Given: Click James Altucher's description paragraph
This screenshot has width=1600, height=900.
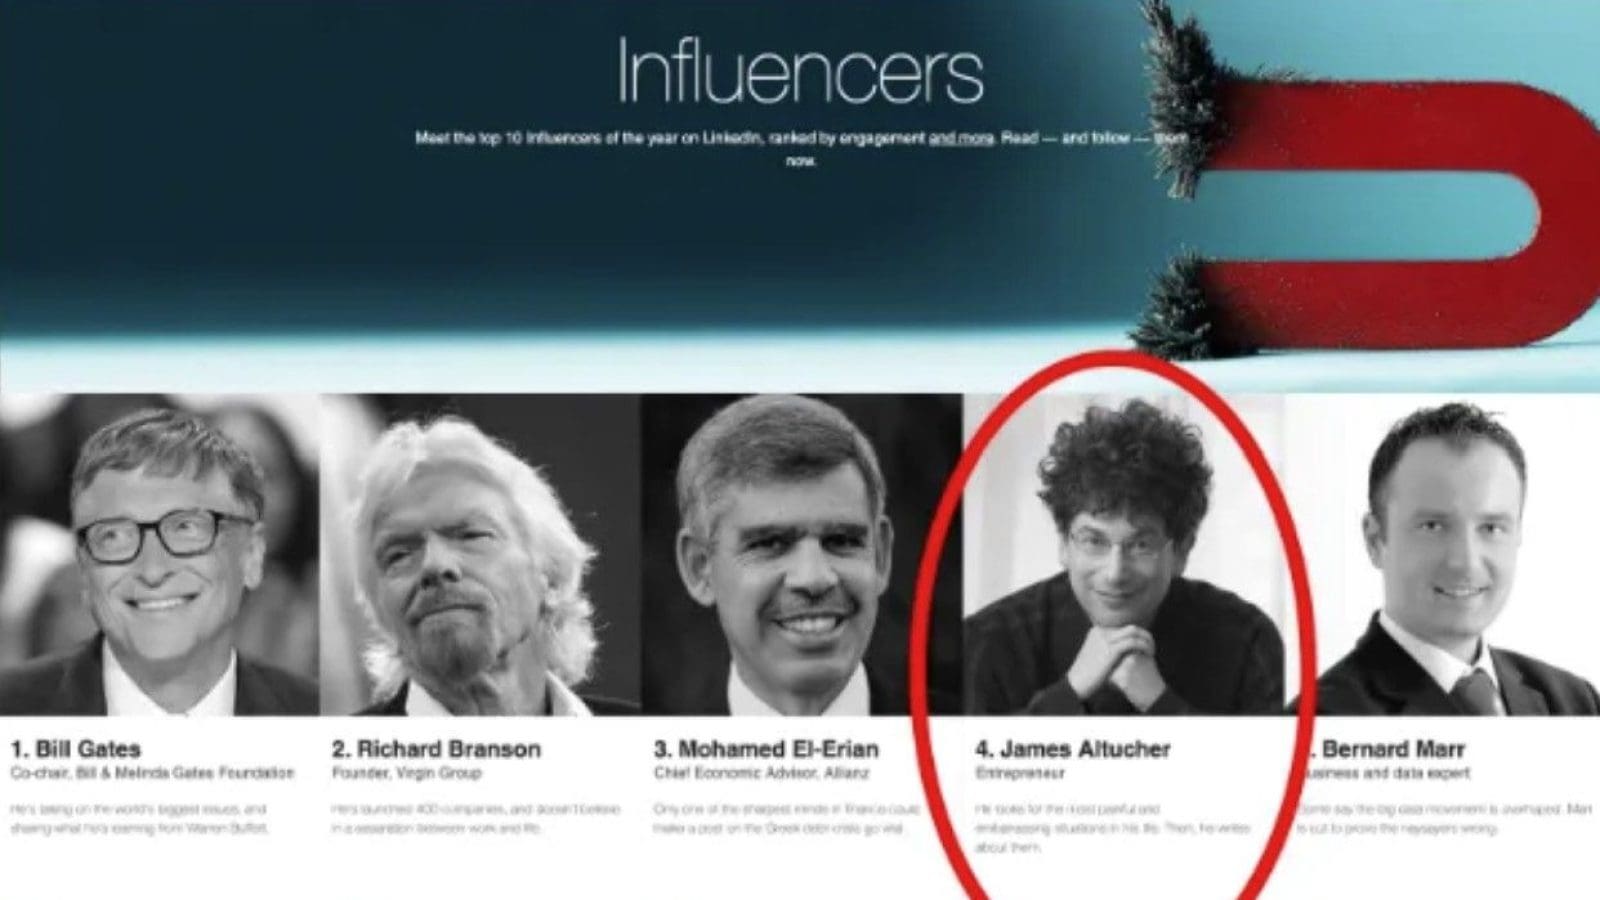Looking at the screenshot, I should click(1112, 827).
